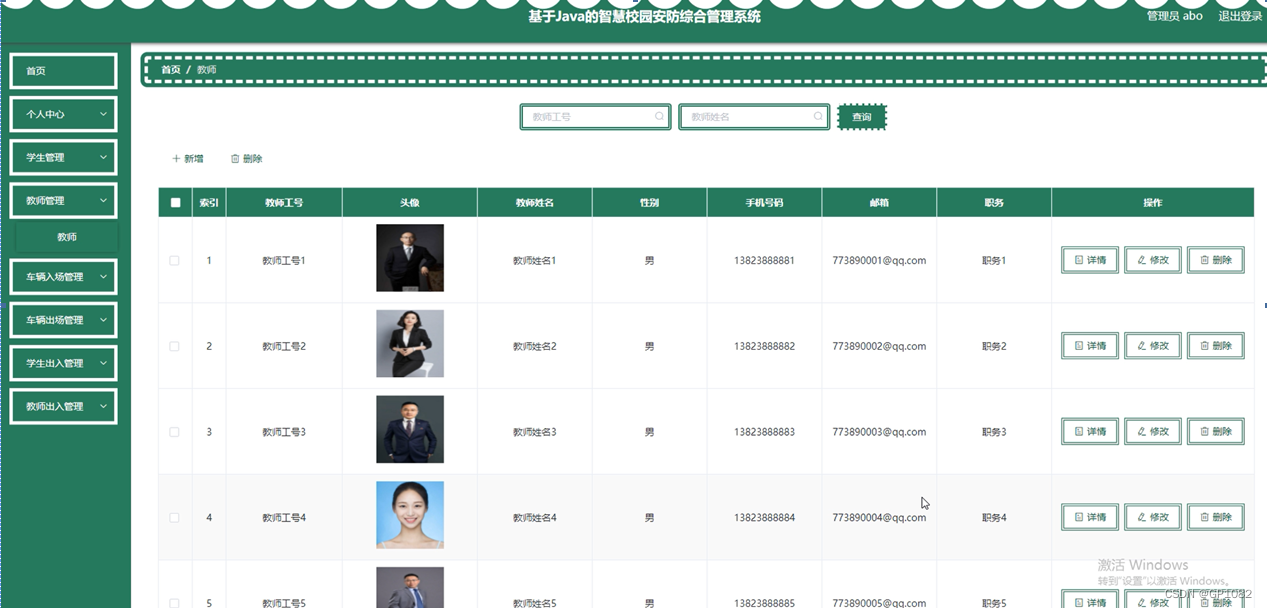Click the 手机号码 column header
1267x608 pixels.
[764, 203]
